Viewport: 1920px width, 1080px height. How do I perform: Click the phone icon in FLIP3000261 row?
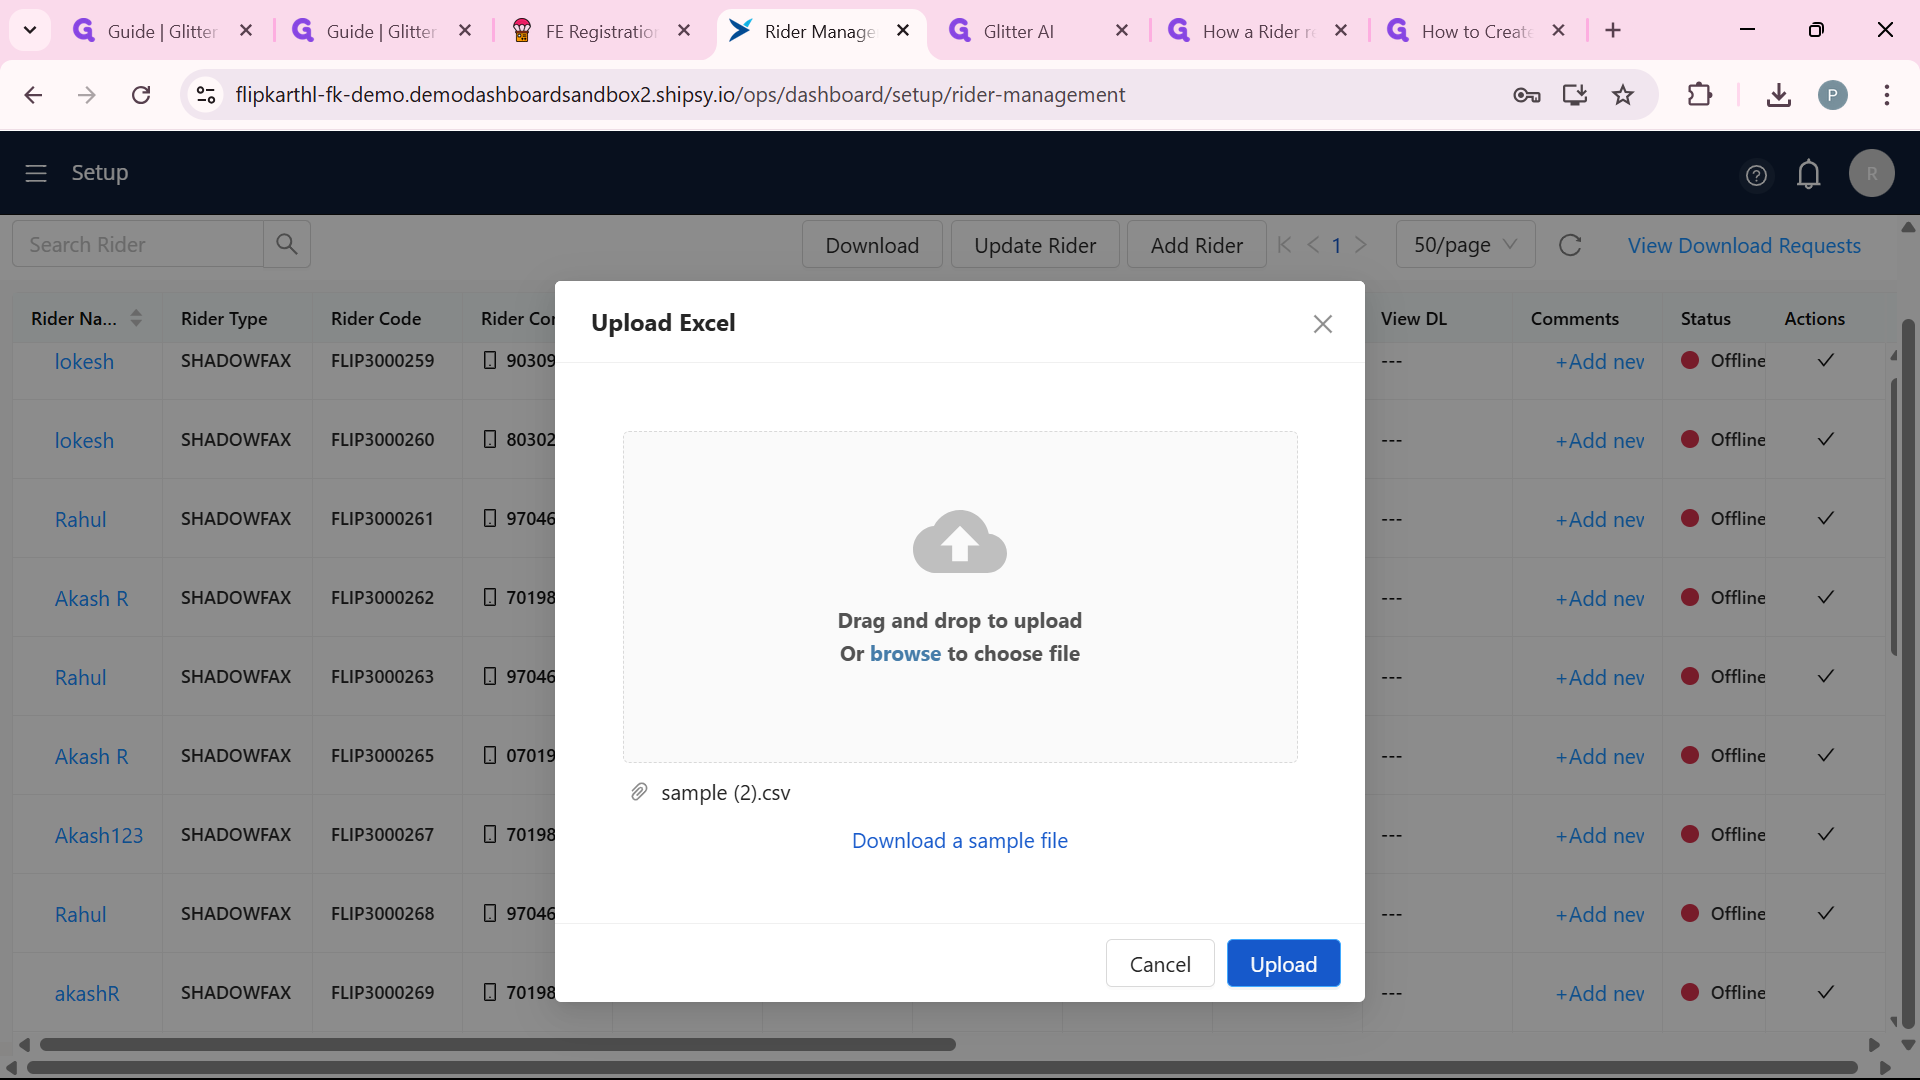[489, 518]
